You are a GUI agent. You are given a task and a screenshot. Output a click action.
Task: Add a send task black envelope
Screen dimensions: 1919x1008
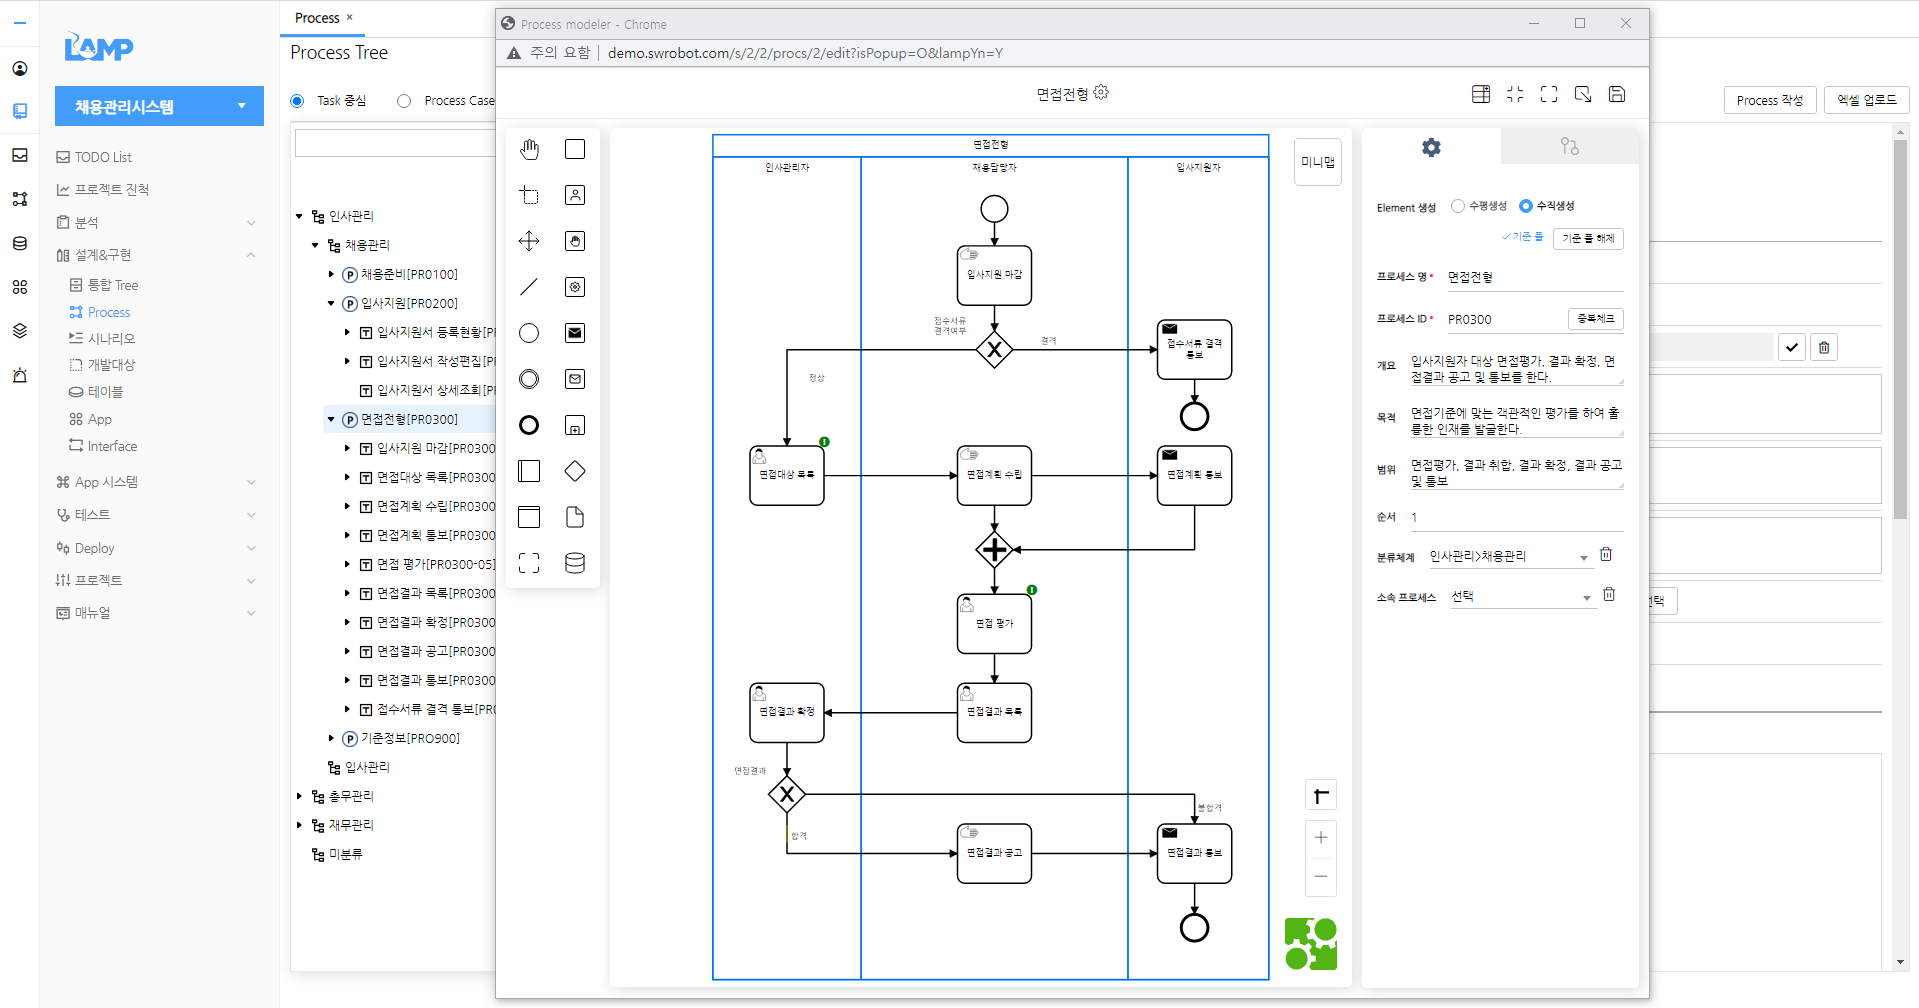(x=575, y=333)
